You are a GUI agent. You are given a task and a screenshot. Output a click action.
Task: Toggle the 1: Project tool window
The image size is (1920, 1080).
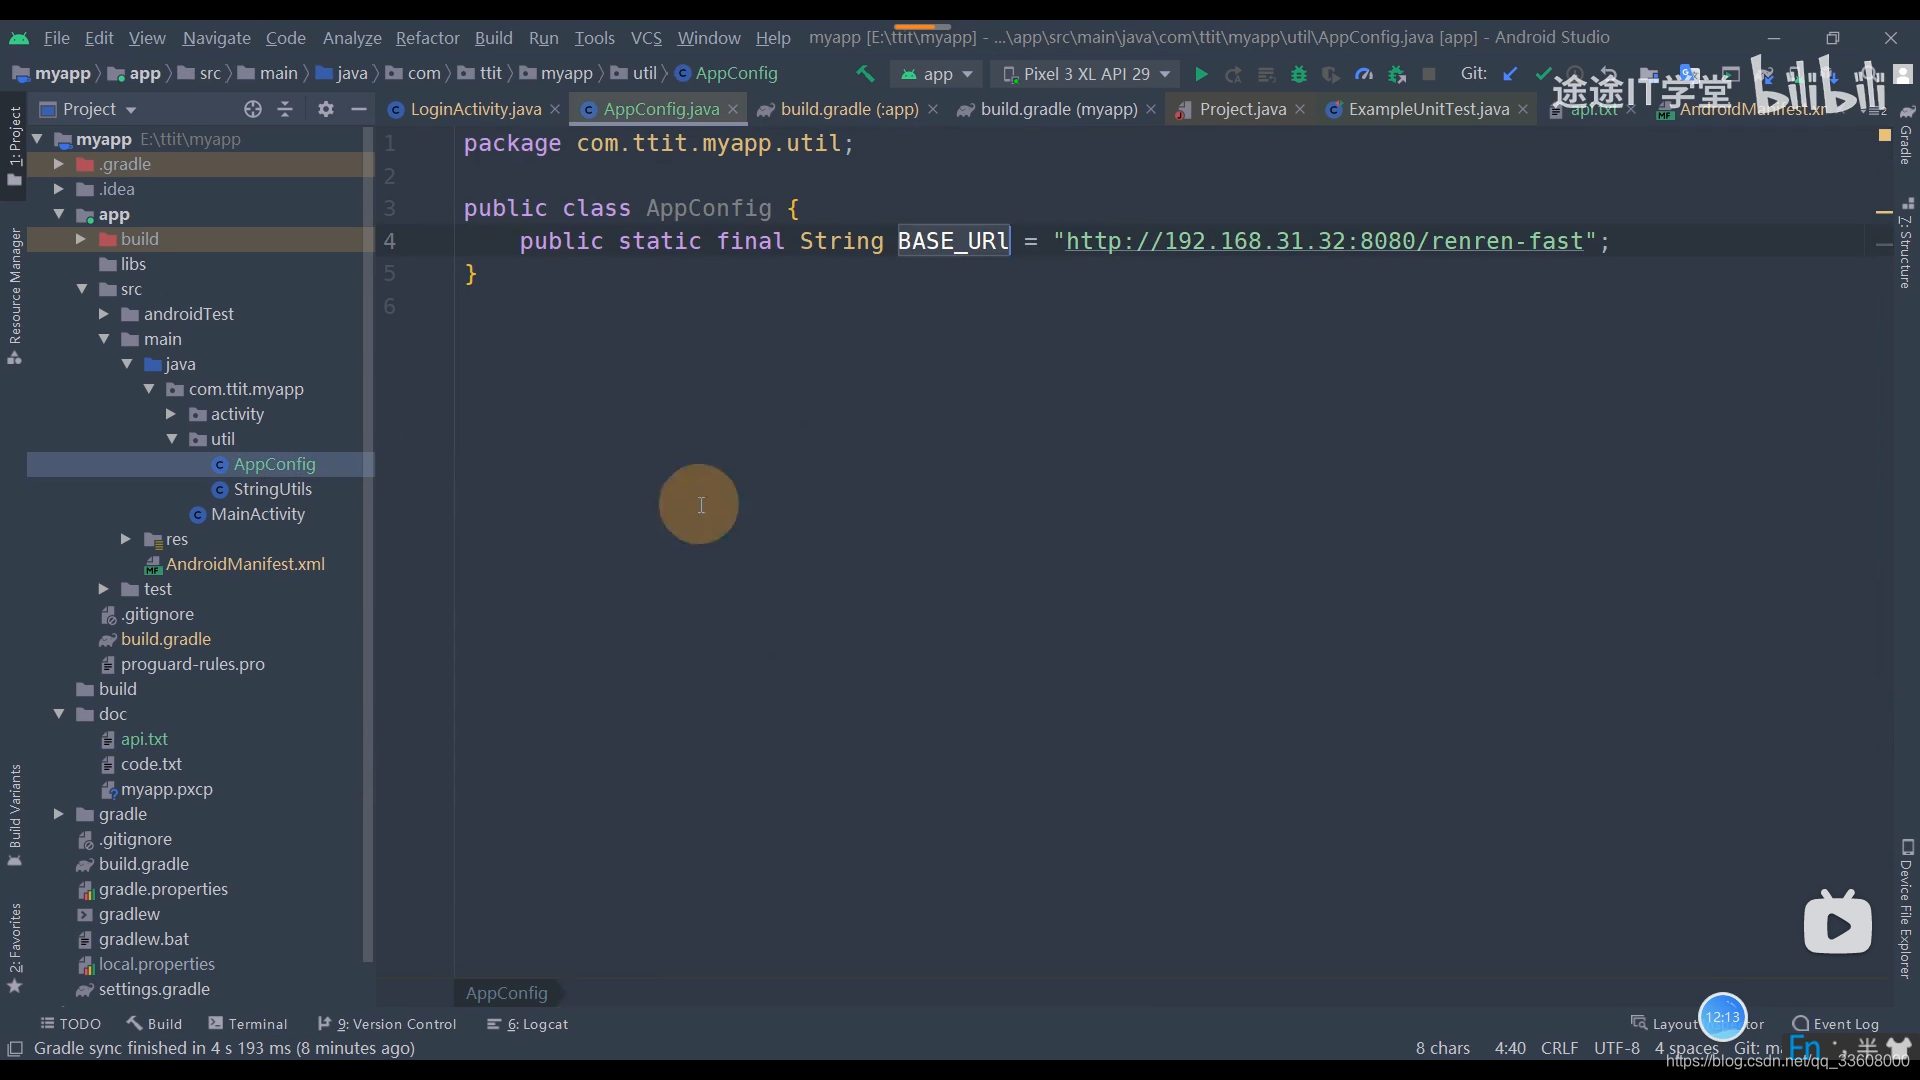pyautogui.click(x=15, y=146)
